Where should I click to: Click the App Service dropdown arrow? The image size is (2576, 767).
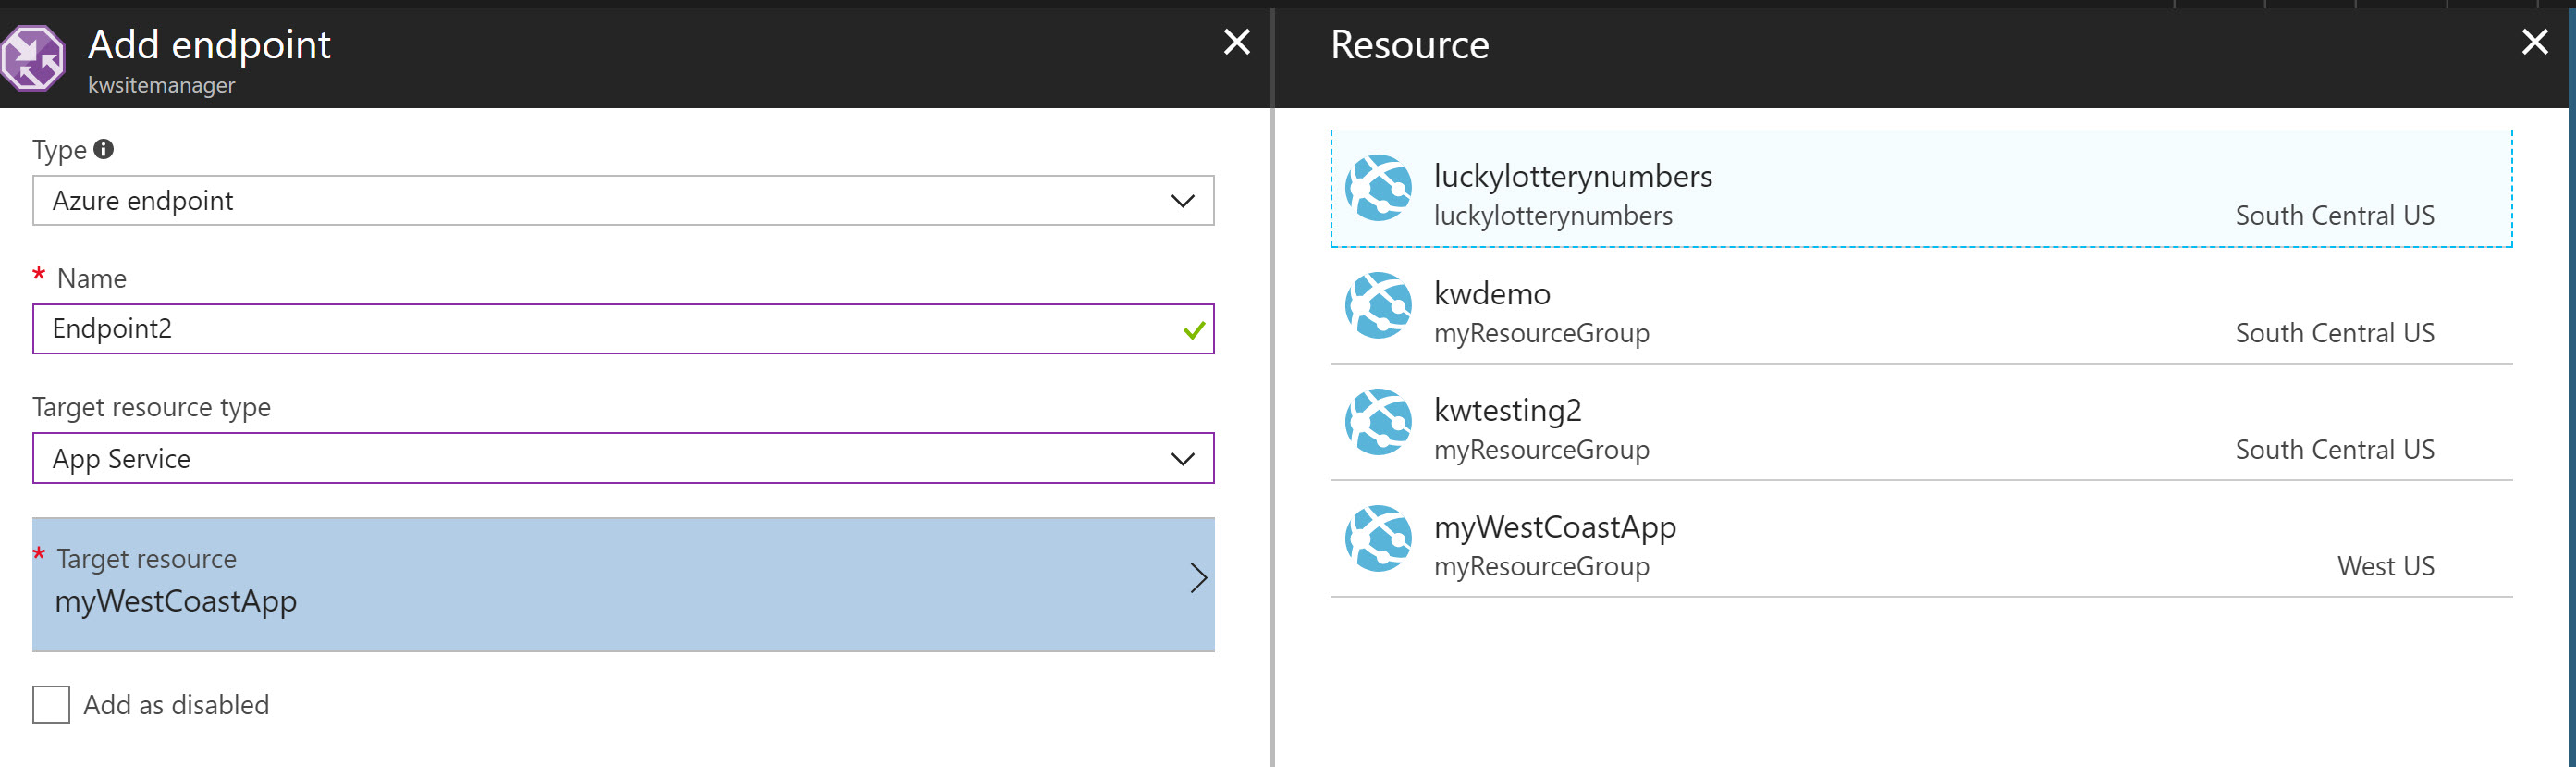(x=1183, y=459)
